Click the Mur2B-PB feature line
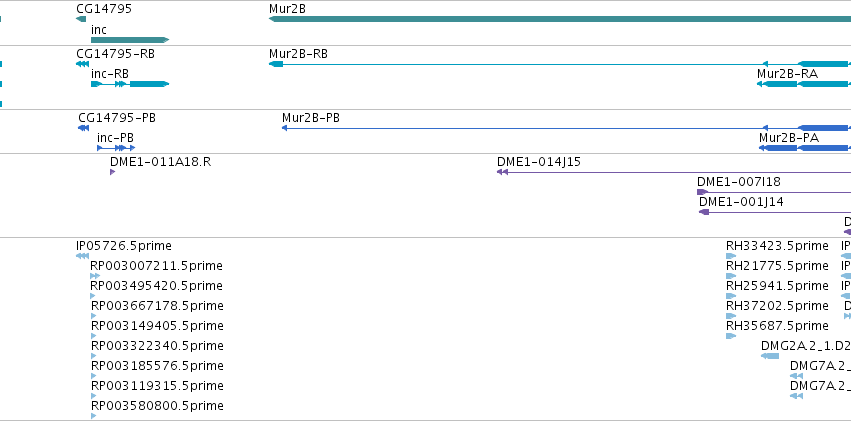Image resolution: width=851 pixels, height=421 pixels. point(566,128)
